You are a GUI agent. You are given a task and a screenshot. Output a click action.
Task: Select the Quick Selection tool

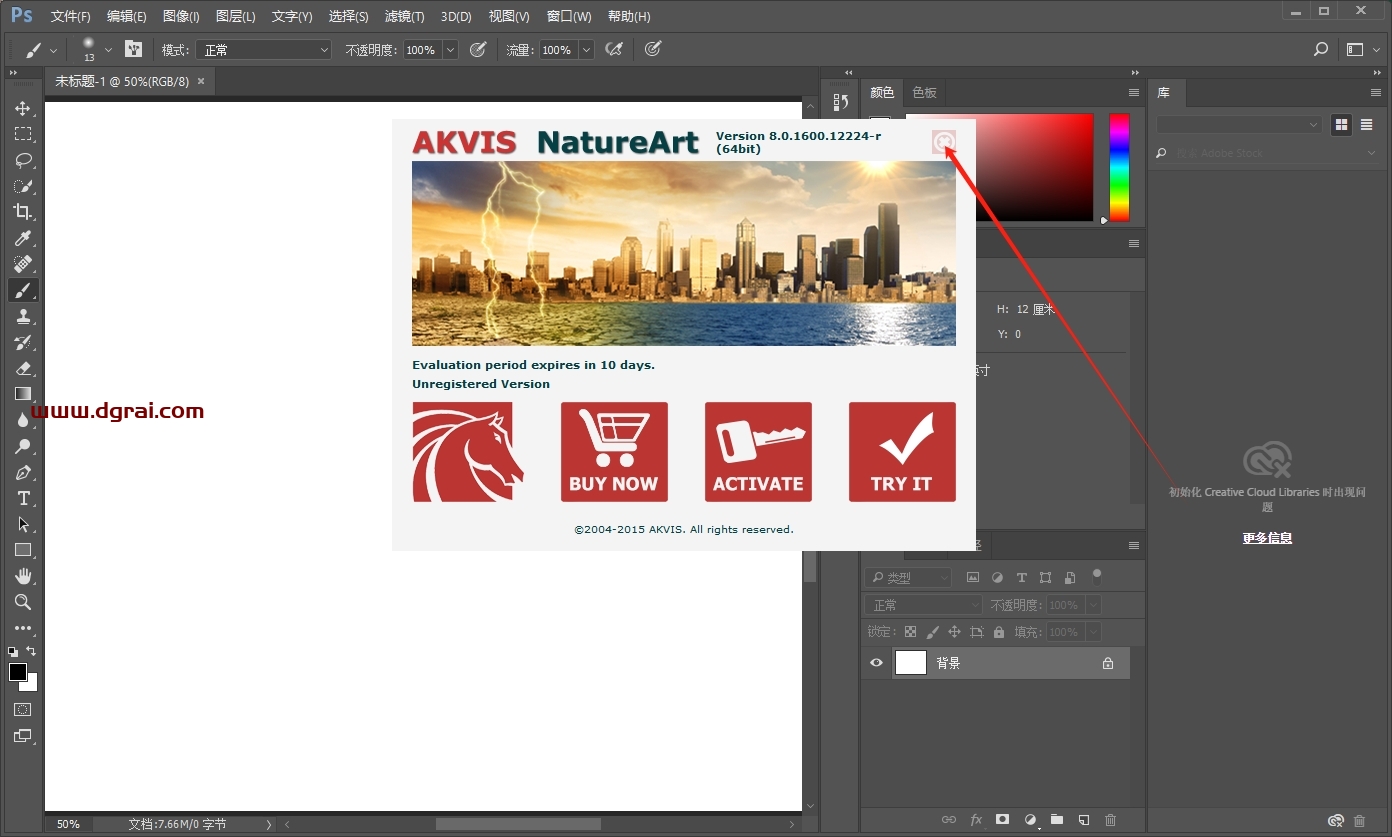point(22,186)
